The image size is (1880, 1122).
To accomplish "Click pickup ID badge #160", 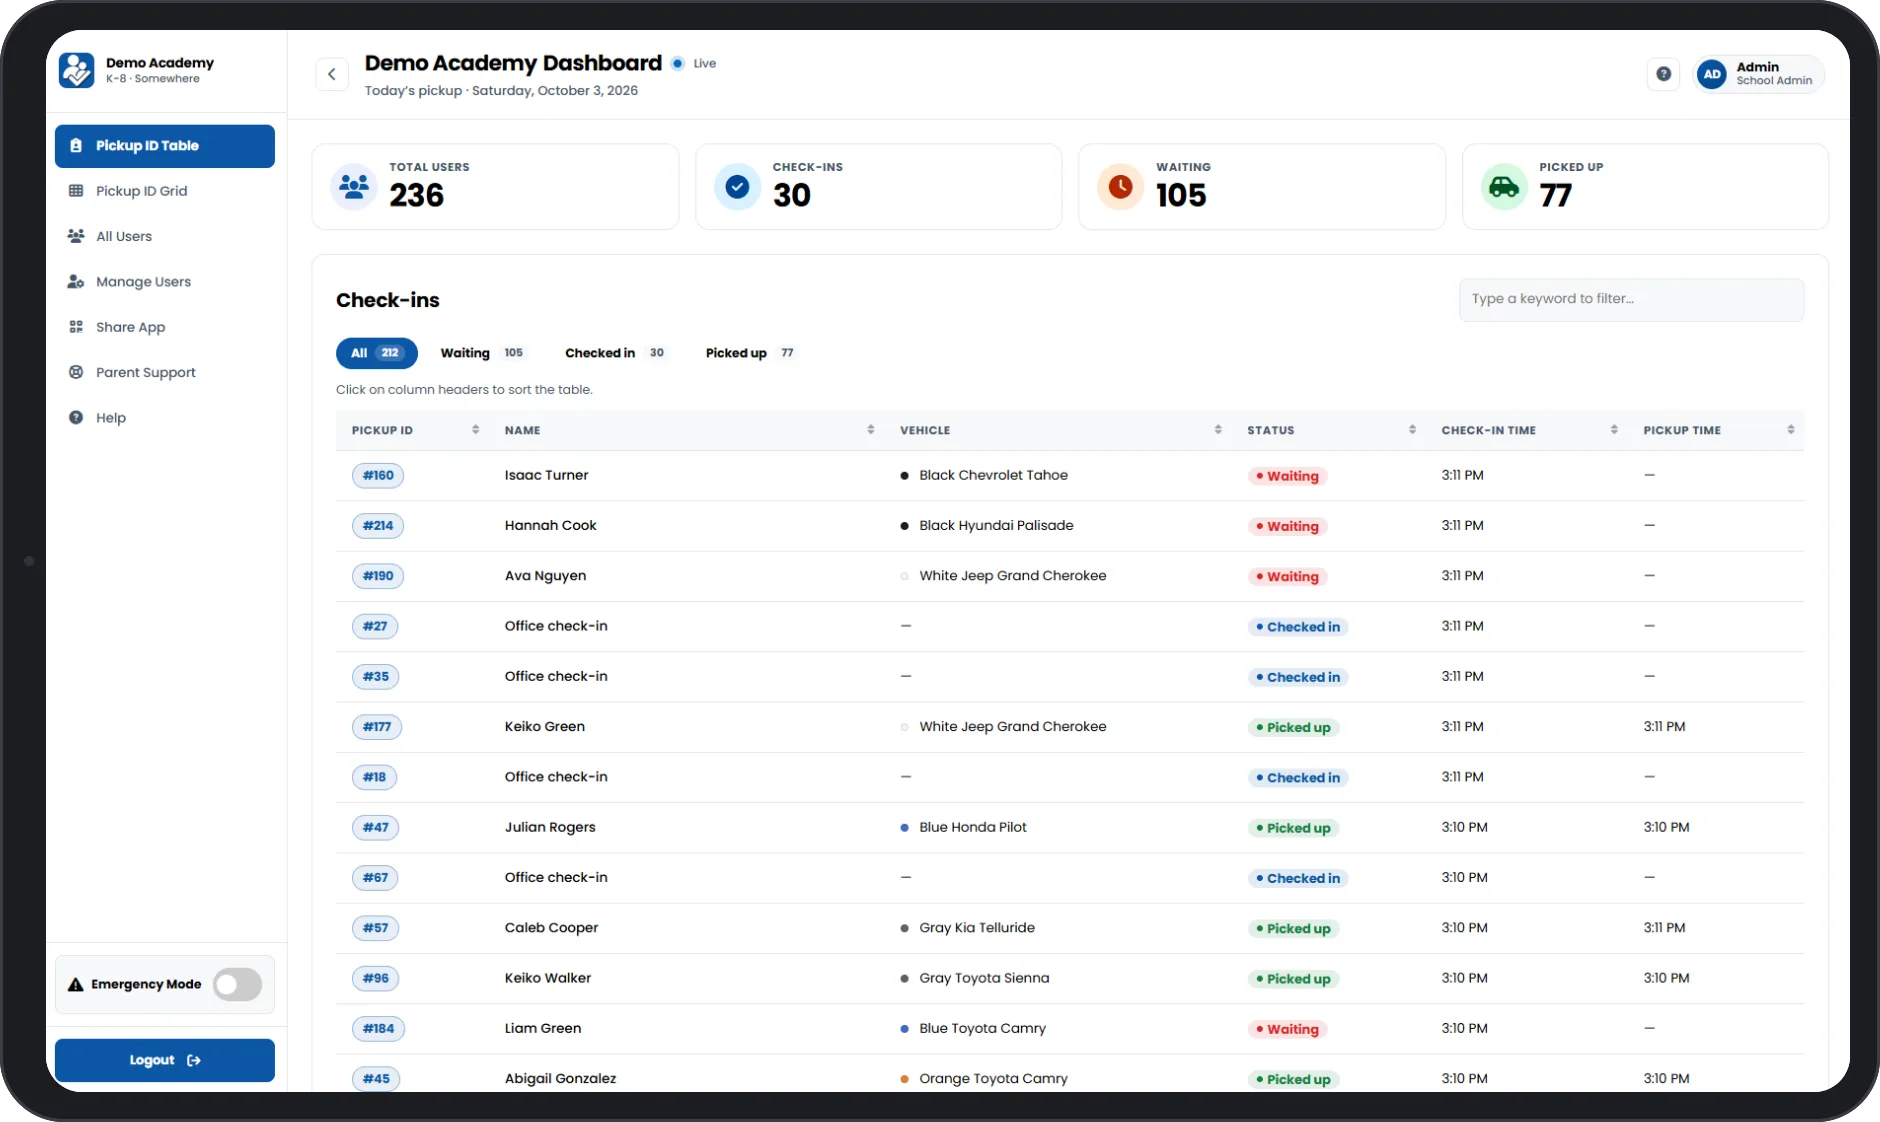I will (378, 476).
